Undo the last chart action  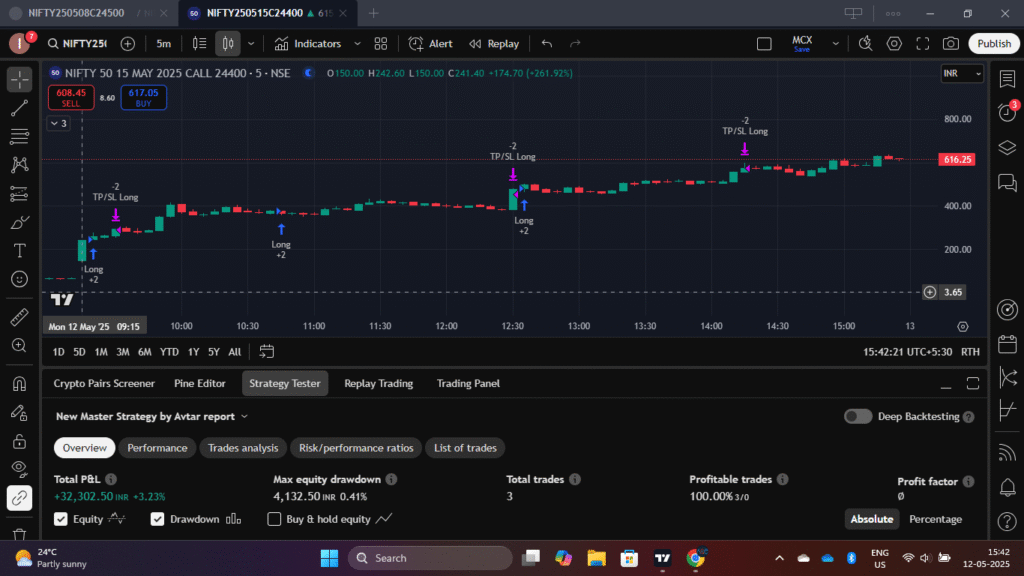click(x=547, y=44)
